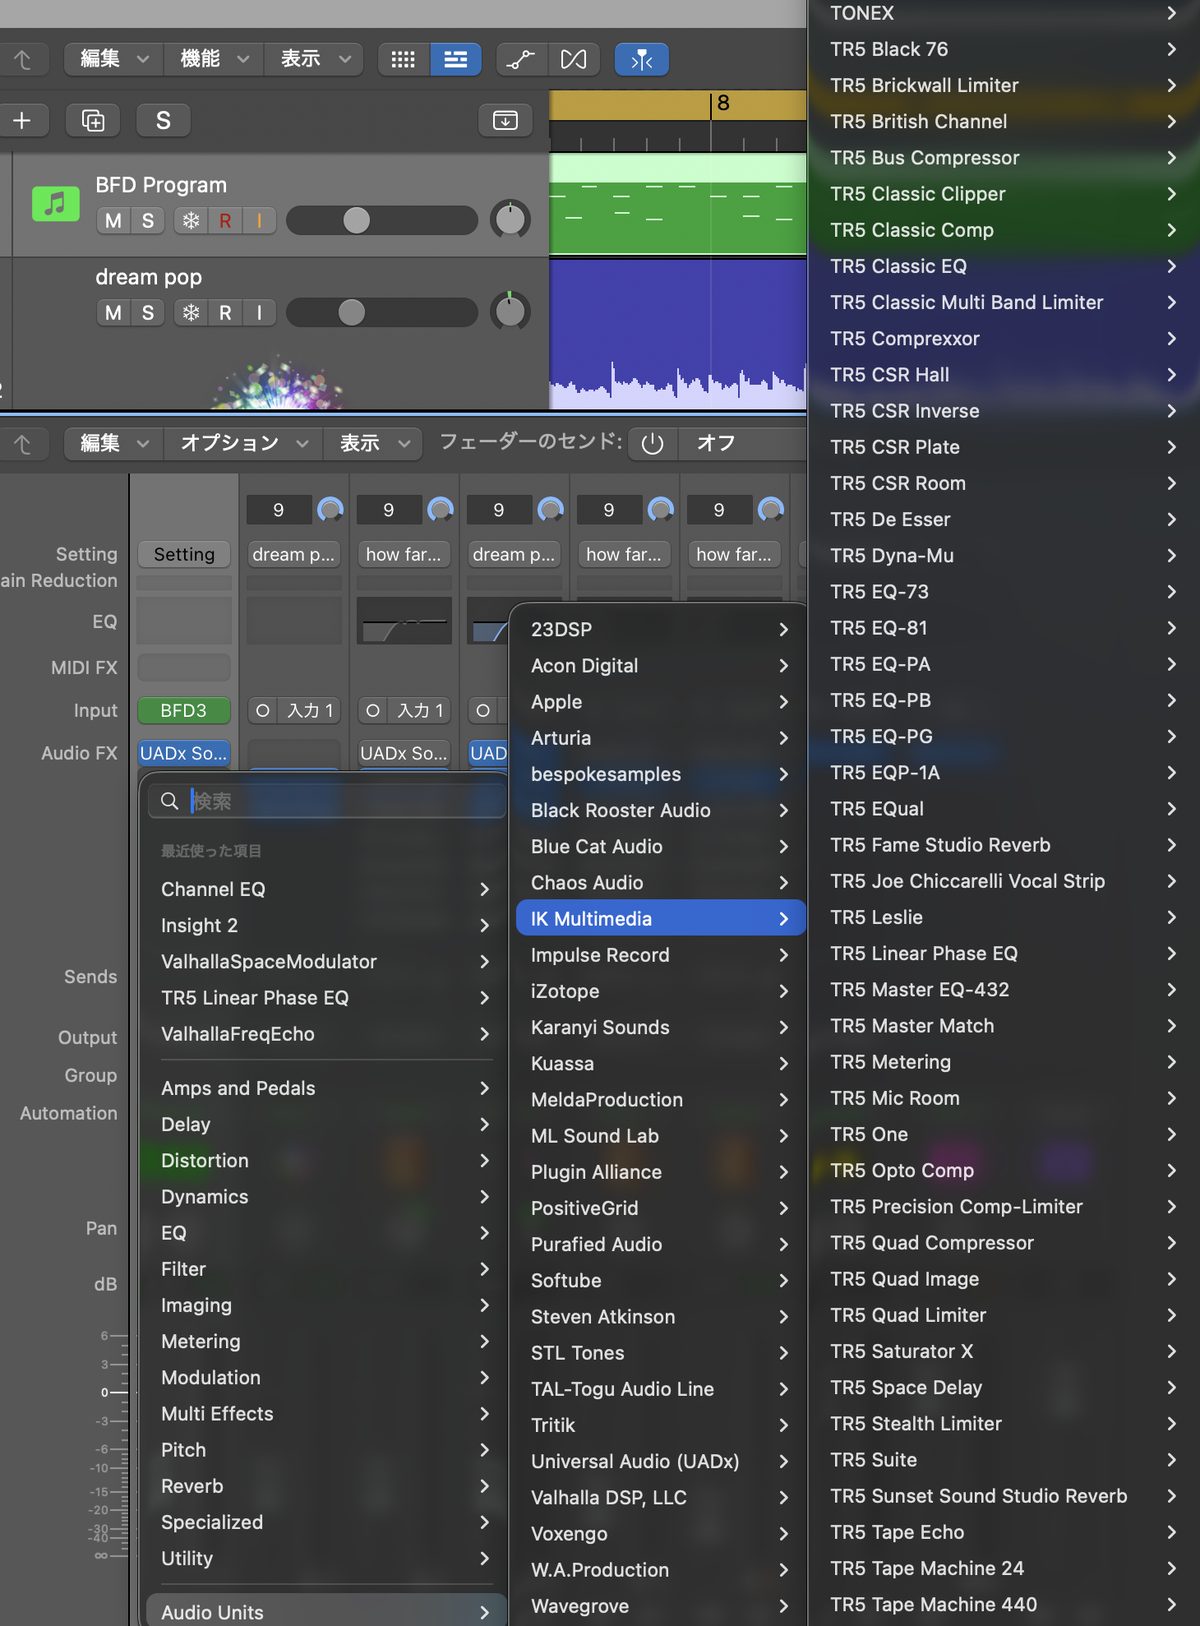
Task: Select TR5 Linear Phase EQ recent item
Action: (325, 998)
